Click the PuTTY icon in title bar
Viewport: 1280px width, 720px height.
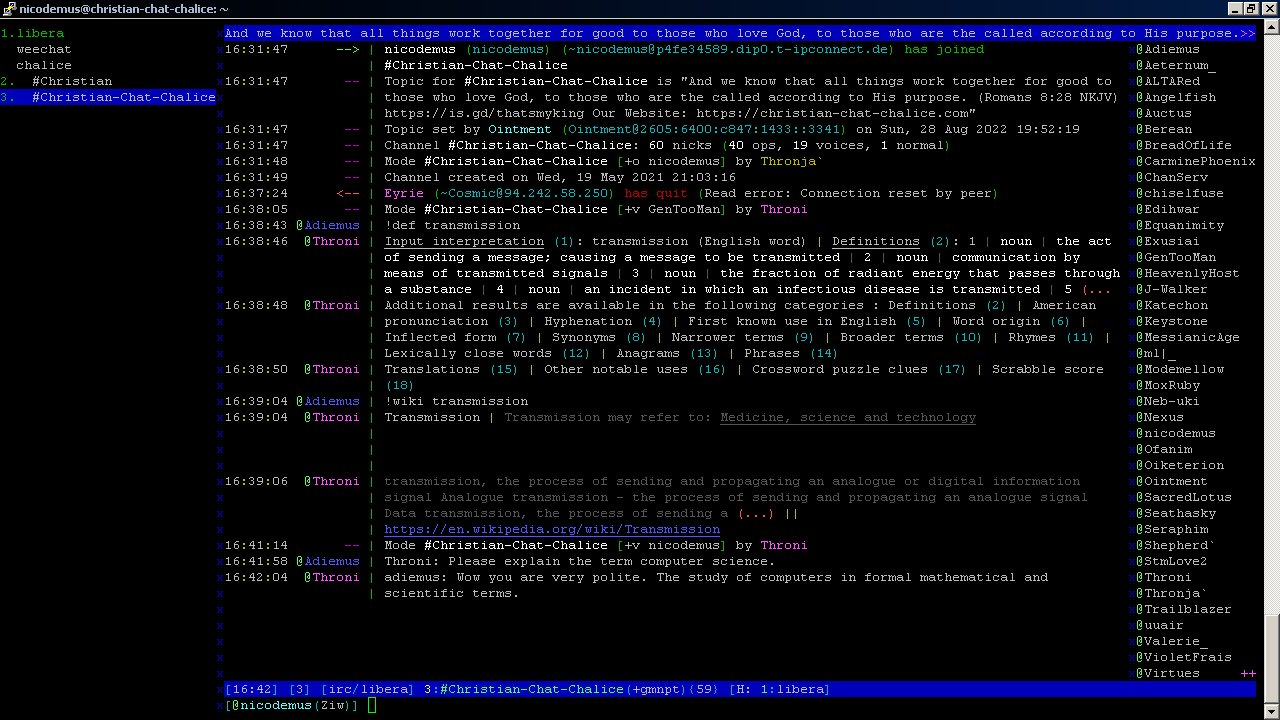9,8
